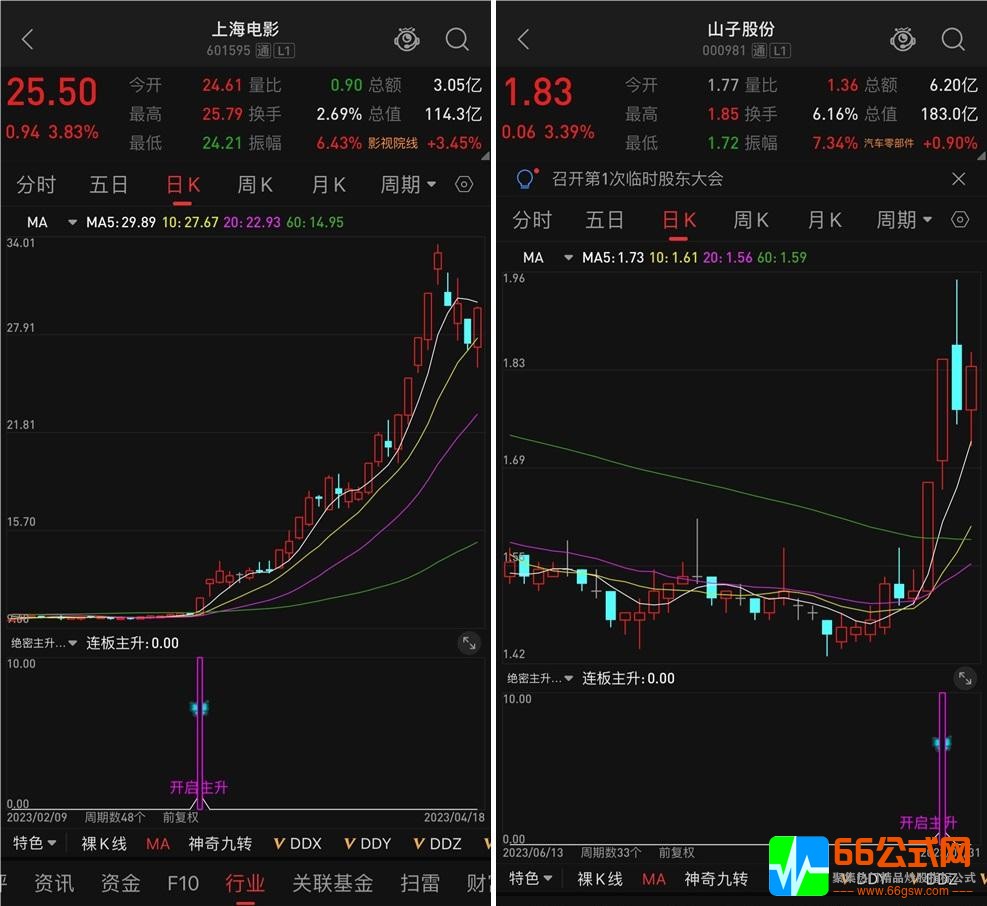Tap butterfly marker in 山子股份 indicator panel
Image resolution: width=987 pixels, height=906 pixels.
942,744
